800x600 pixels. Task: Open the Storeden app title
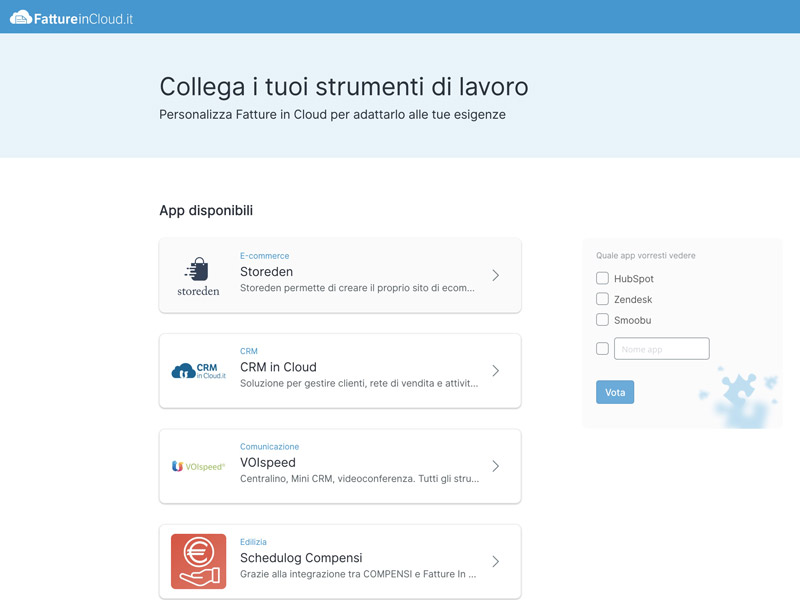point(266,271)
